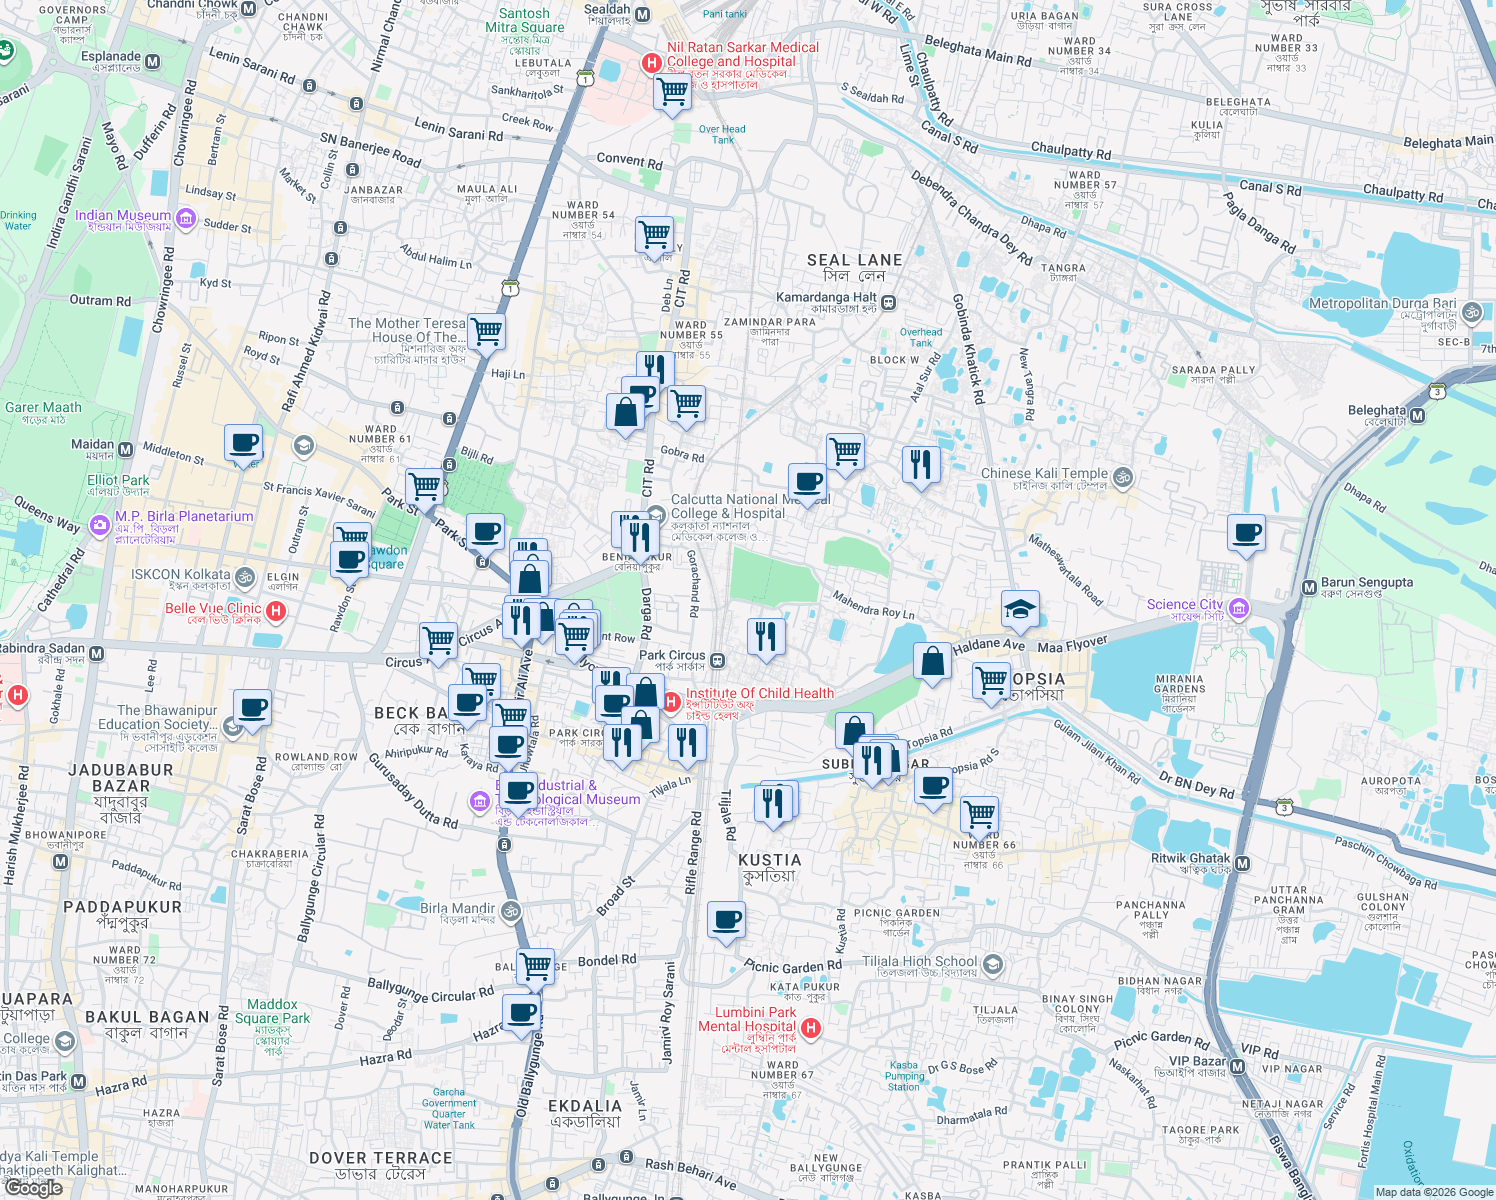This screenshot has height=1200, width=1496.
Task: Click the metro icon at Rabindra Sadan station
Action: point(96,653)
